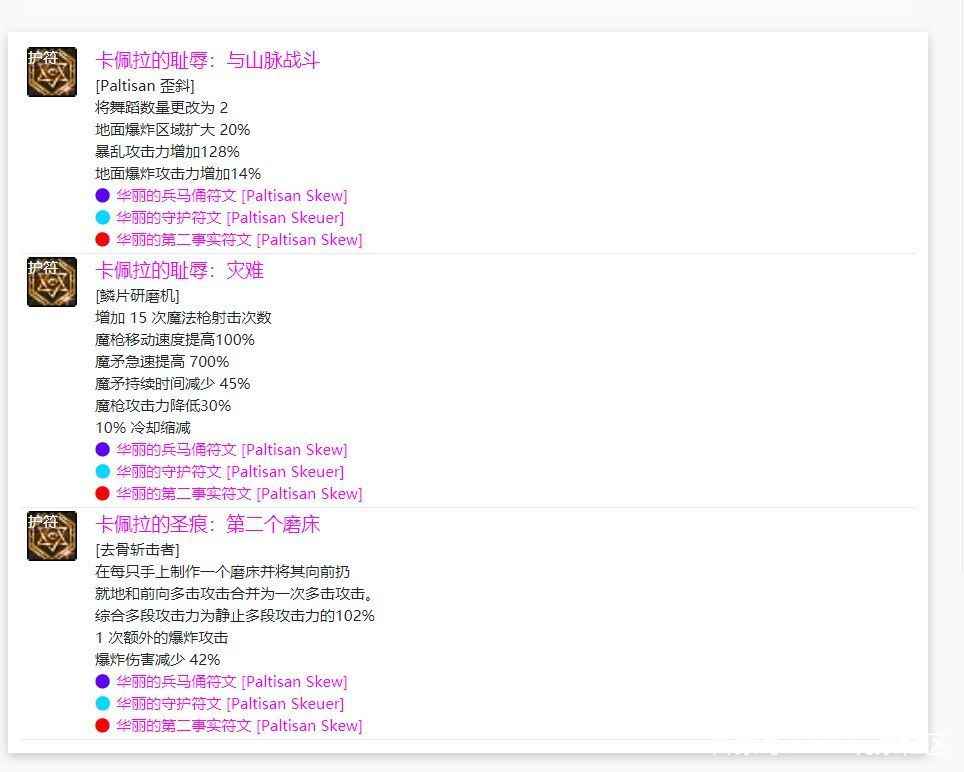Click the line 增加 15 次魔法枪射击次数
Image resolution: width=964 pixels, height=772 pixels.
(183, 318)
